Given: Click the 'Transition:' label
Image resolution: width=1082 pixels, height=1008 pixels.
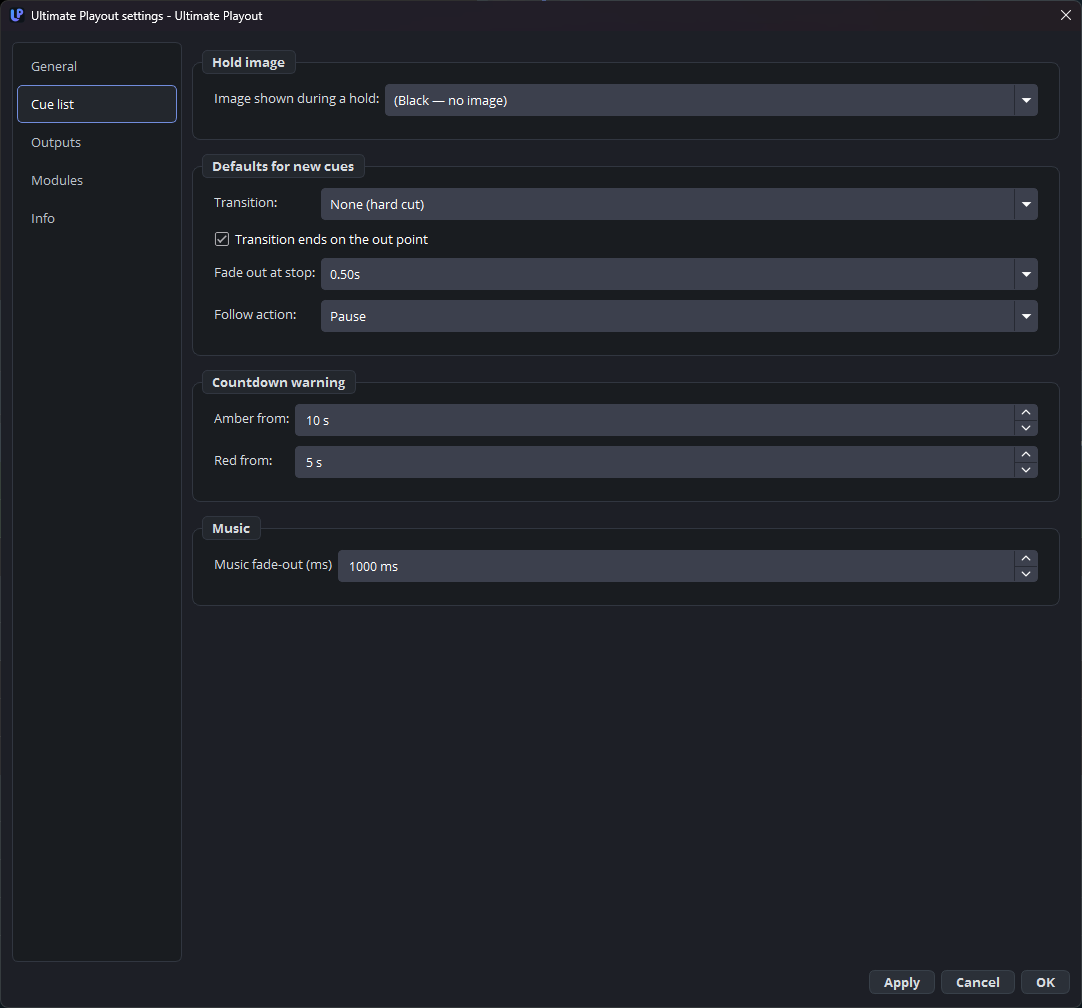Looking at the screenshot, I should pos(246,203).
